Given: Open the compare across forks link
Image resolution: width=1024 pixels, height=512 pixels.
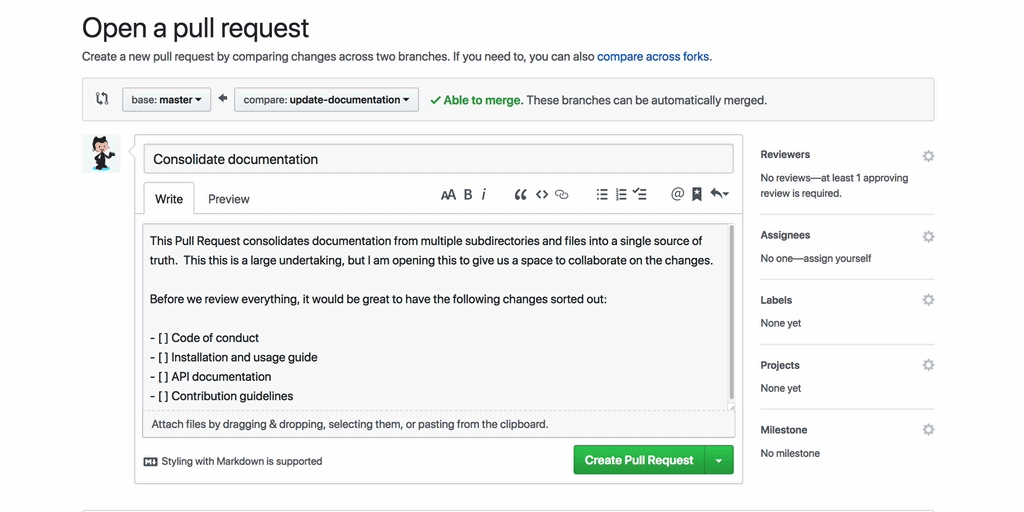Looking at the screenshot, I should coord(653,57).
